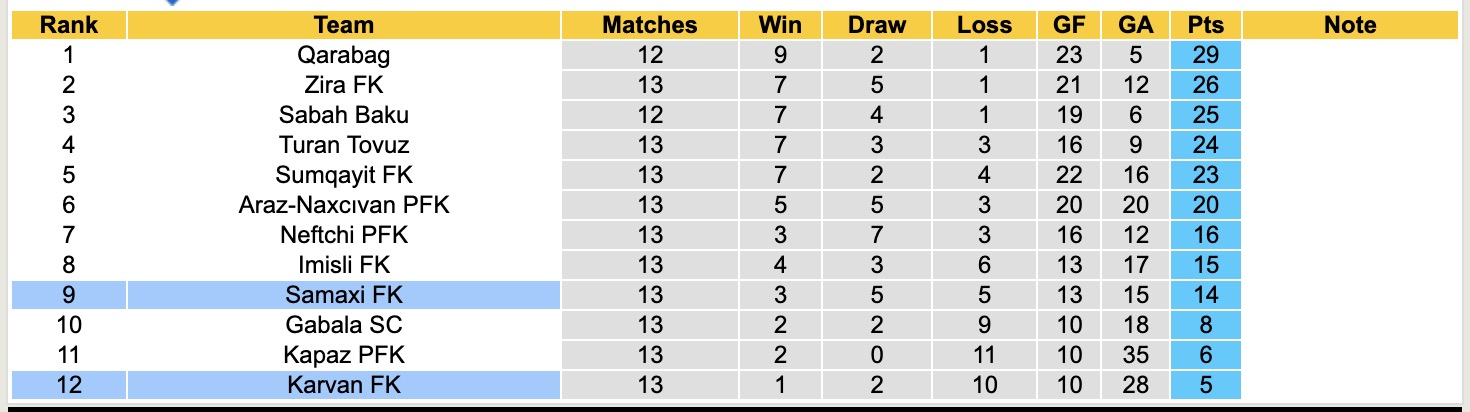This screenshot has width=1470, height=412.
Task: Click the Team column header
Action: pos(343,26)
